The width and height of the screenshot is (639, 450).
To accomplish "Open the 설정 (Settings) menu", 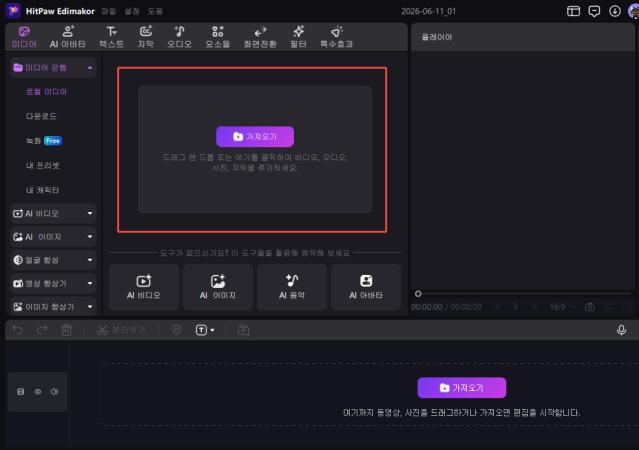I will click(x=132, y=11).
